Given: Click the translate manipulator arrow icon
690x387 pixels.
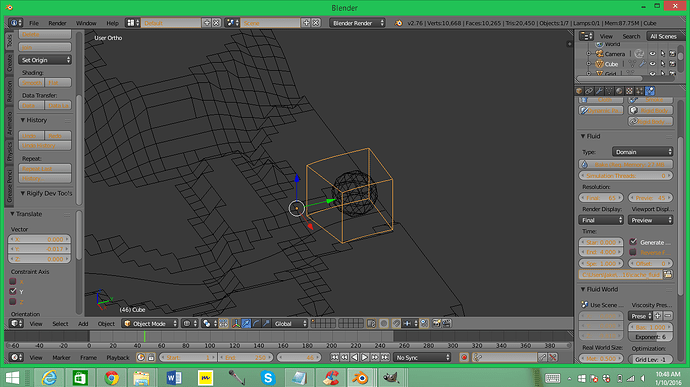Looking at the screenshot, I should 246,324.
